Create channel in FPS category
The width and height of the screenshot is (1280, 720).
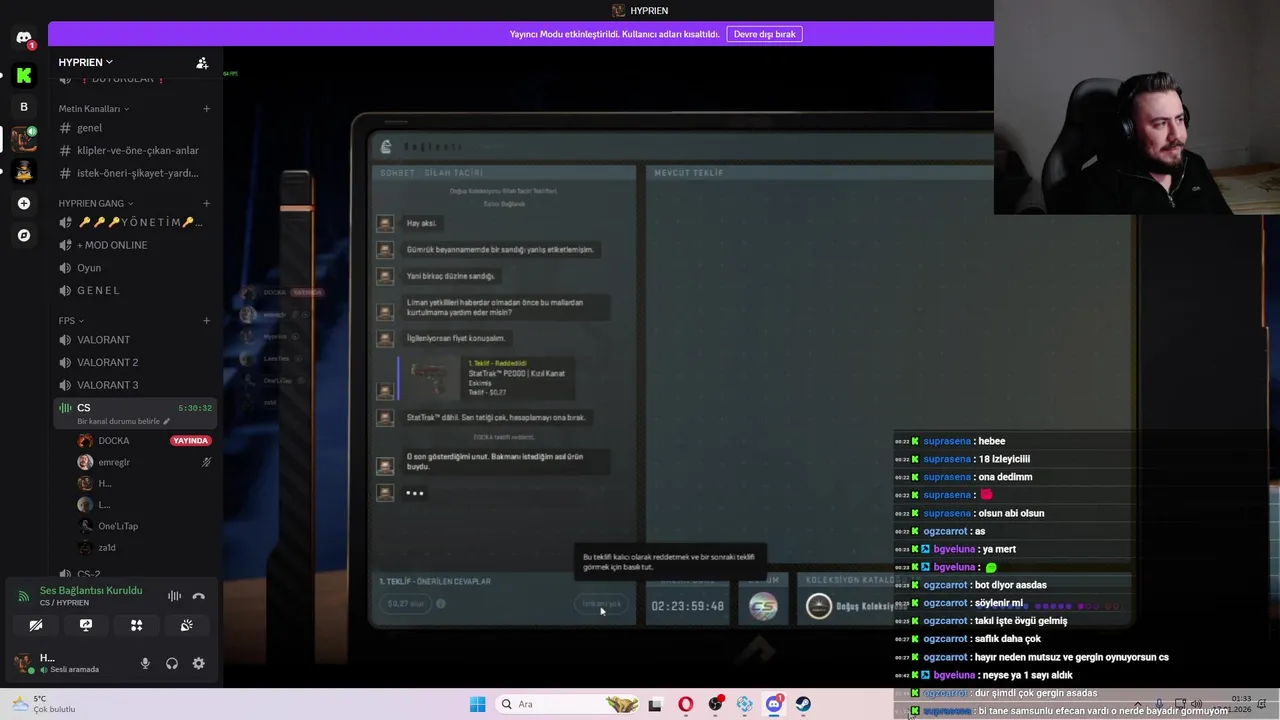206,321
